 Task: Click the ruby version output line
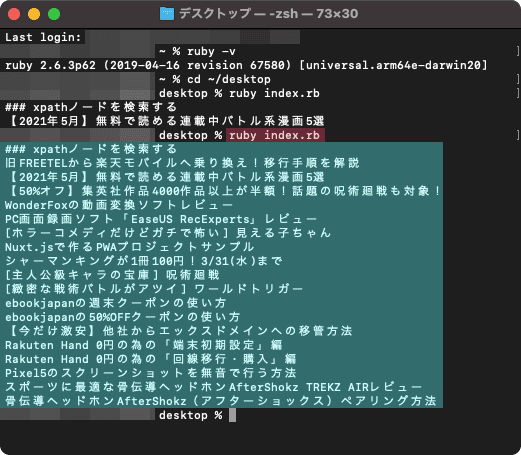(x=246, y=65)
